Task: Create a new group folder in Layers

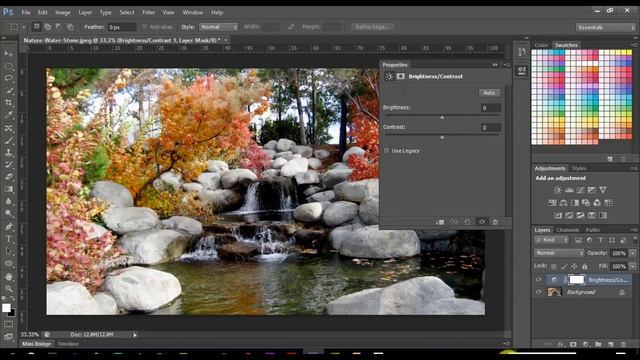Action: pos(598,344)
